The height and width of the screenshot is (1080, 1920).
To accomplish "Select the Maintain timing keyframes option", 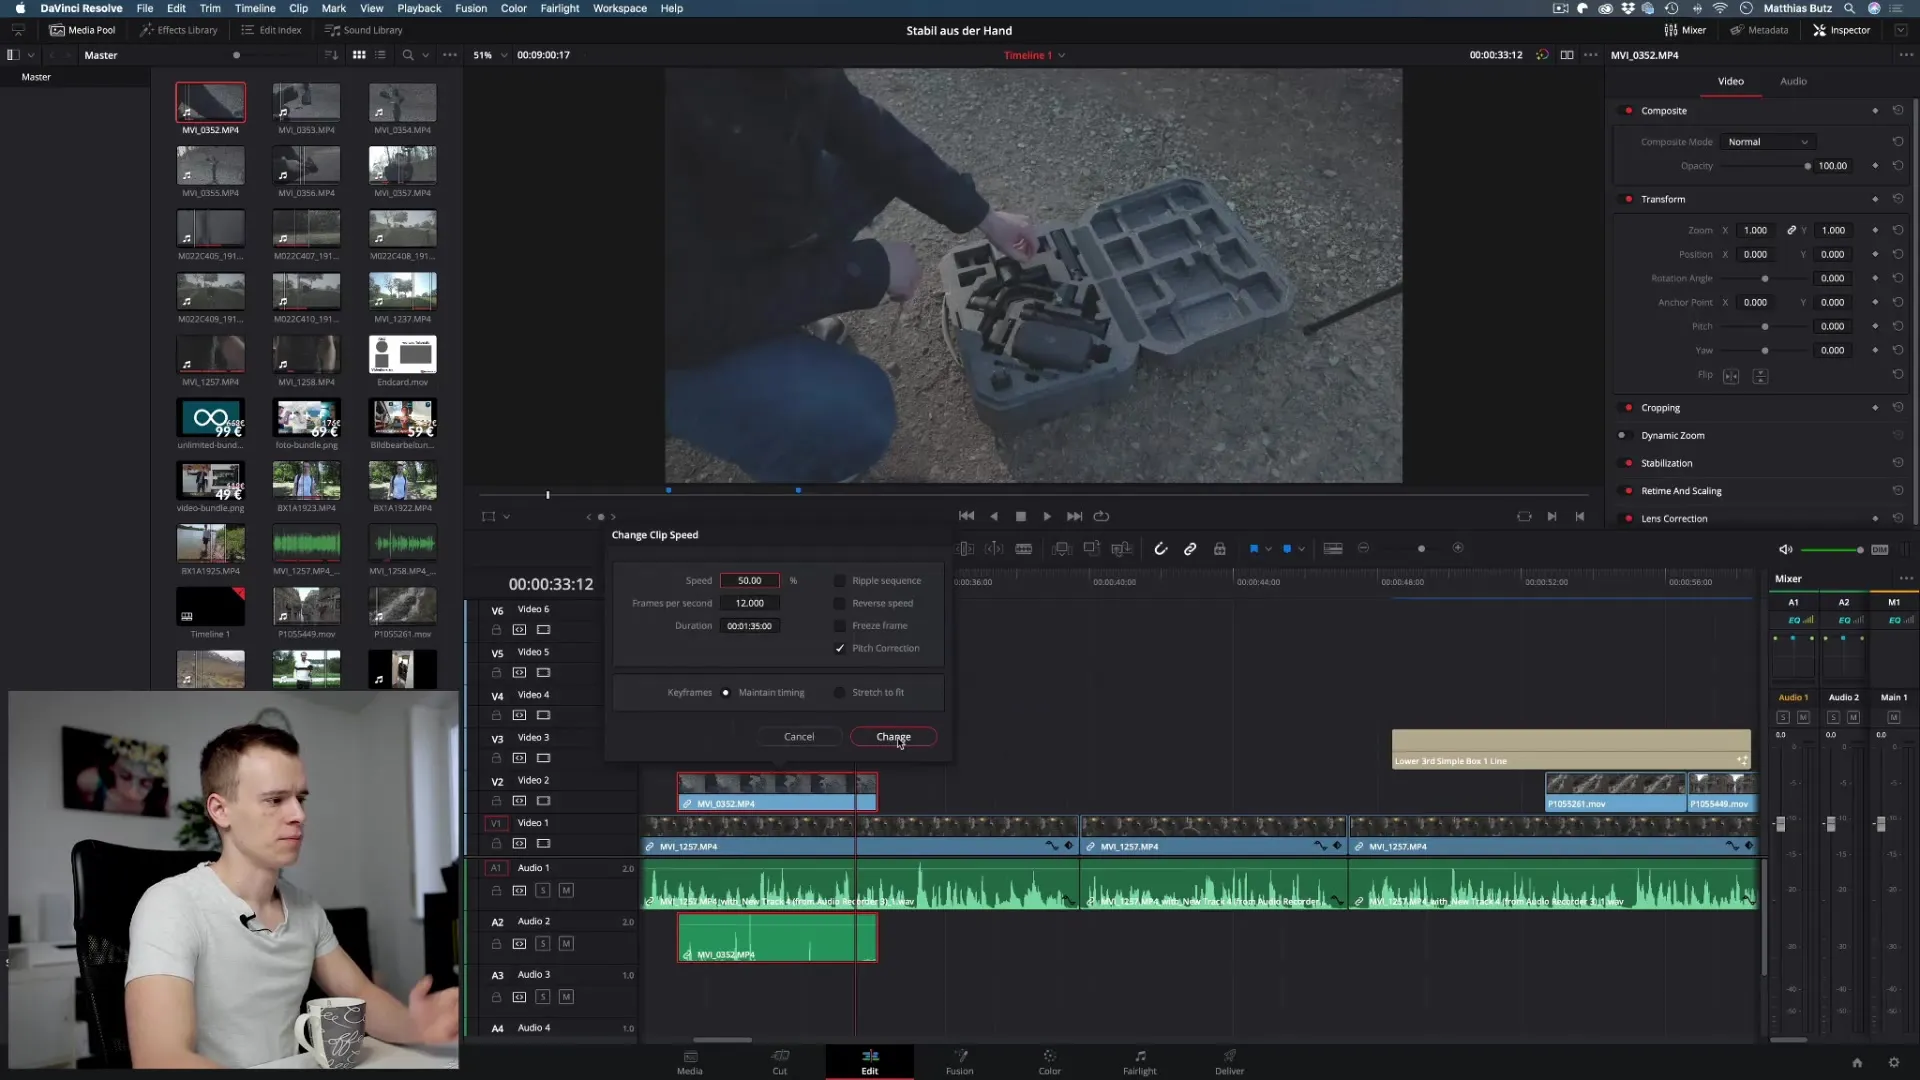I will (x=726, y=692).
